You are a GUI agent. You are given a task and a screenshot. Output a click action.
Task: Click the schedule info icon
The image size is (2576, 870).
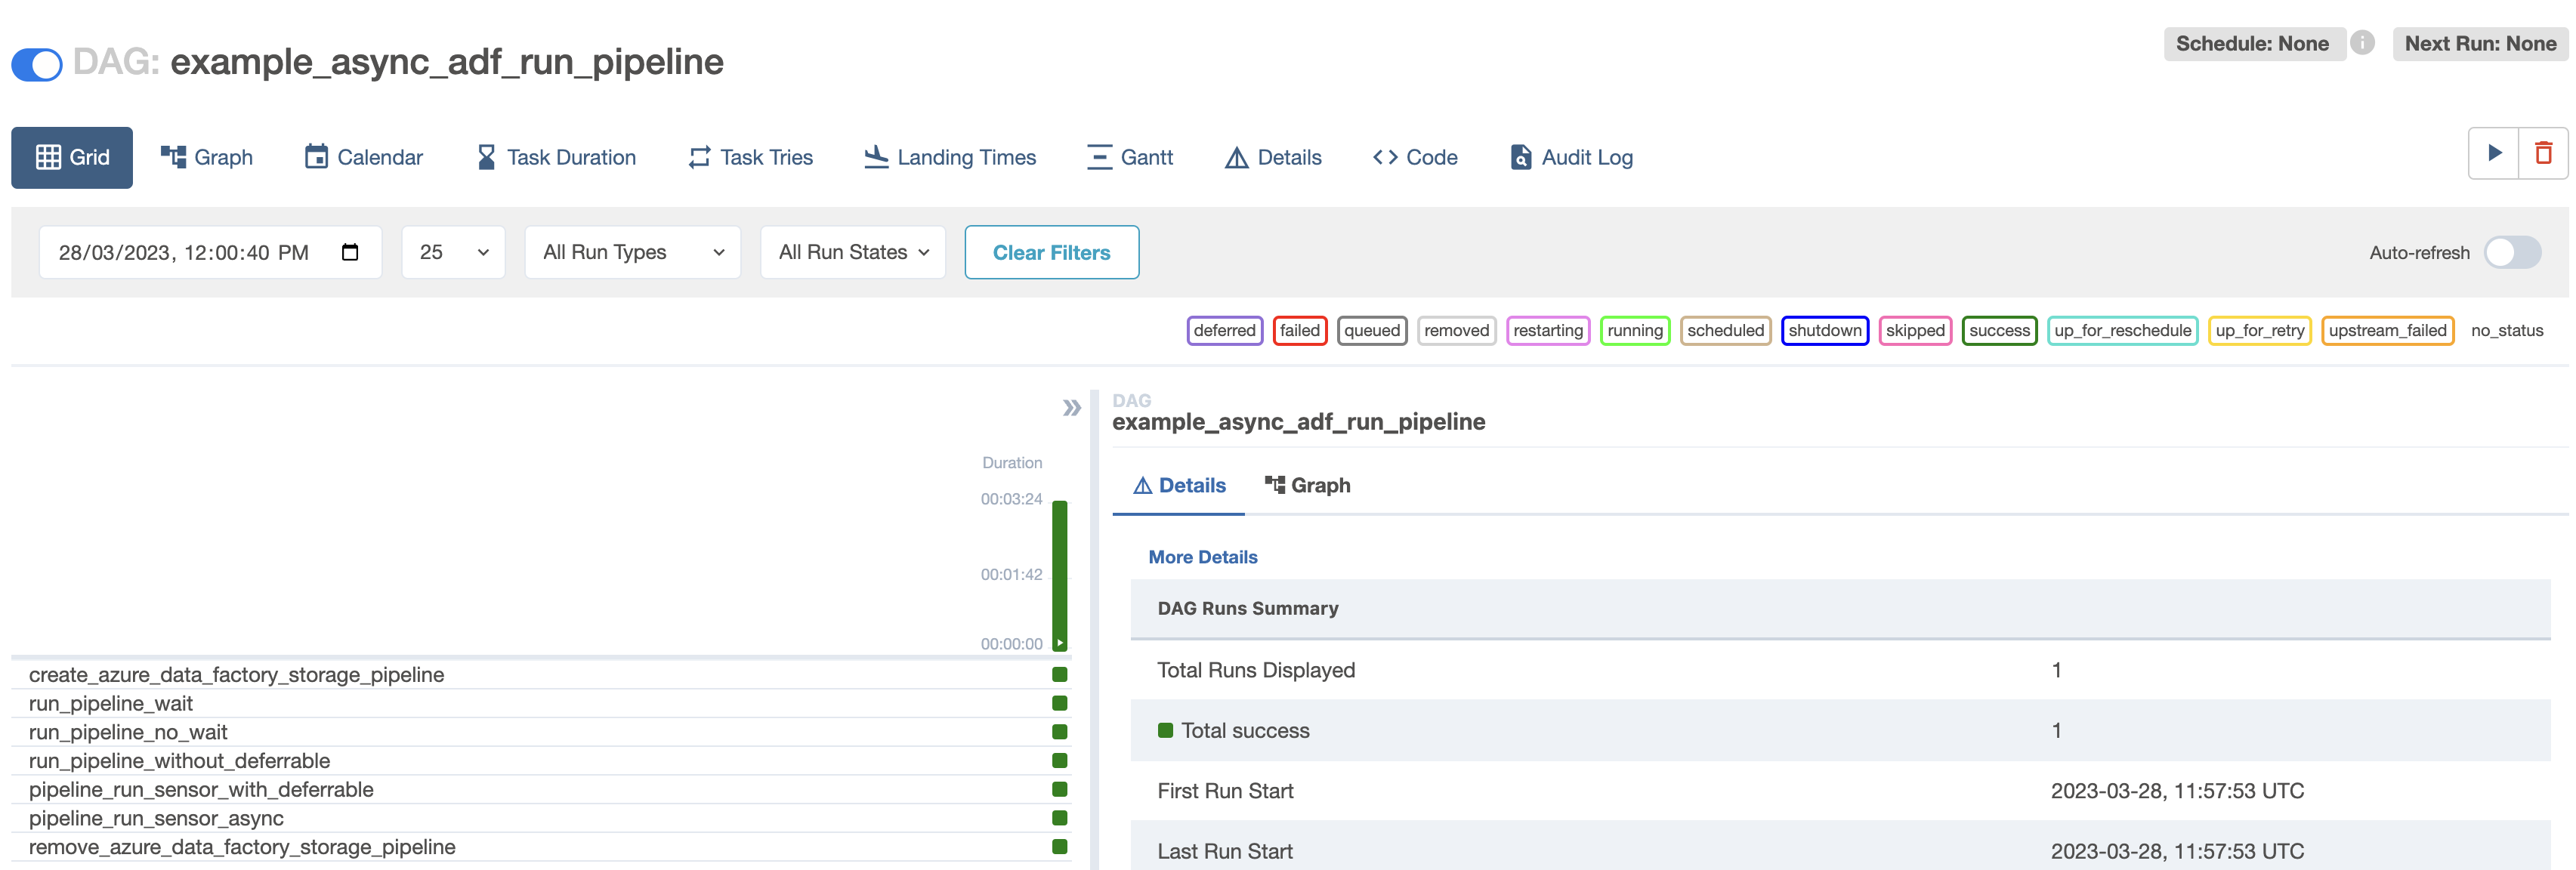click(x=2362, y=43)
